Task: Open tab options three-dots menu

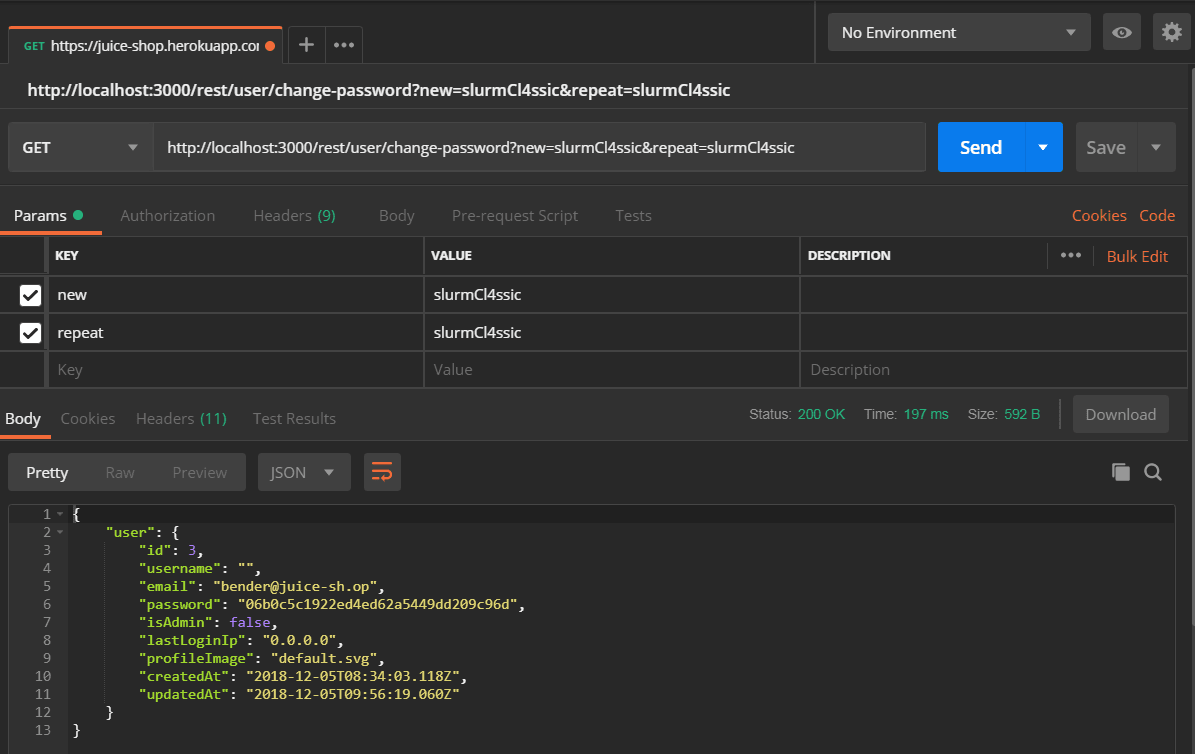Action: point(344,45)
